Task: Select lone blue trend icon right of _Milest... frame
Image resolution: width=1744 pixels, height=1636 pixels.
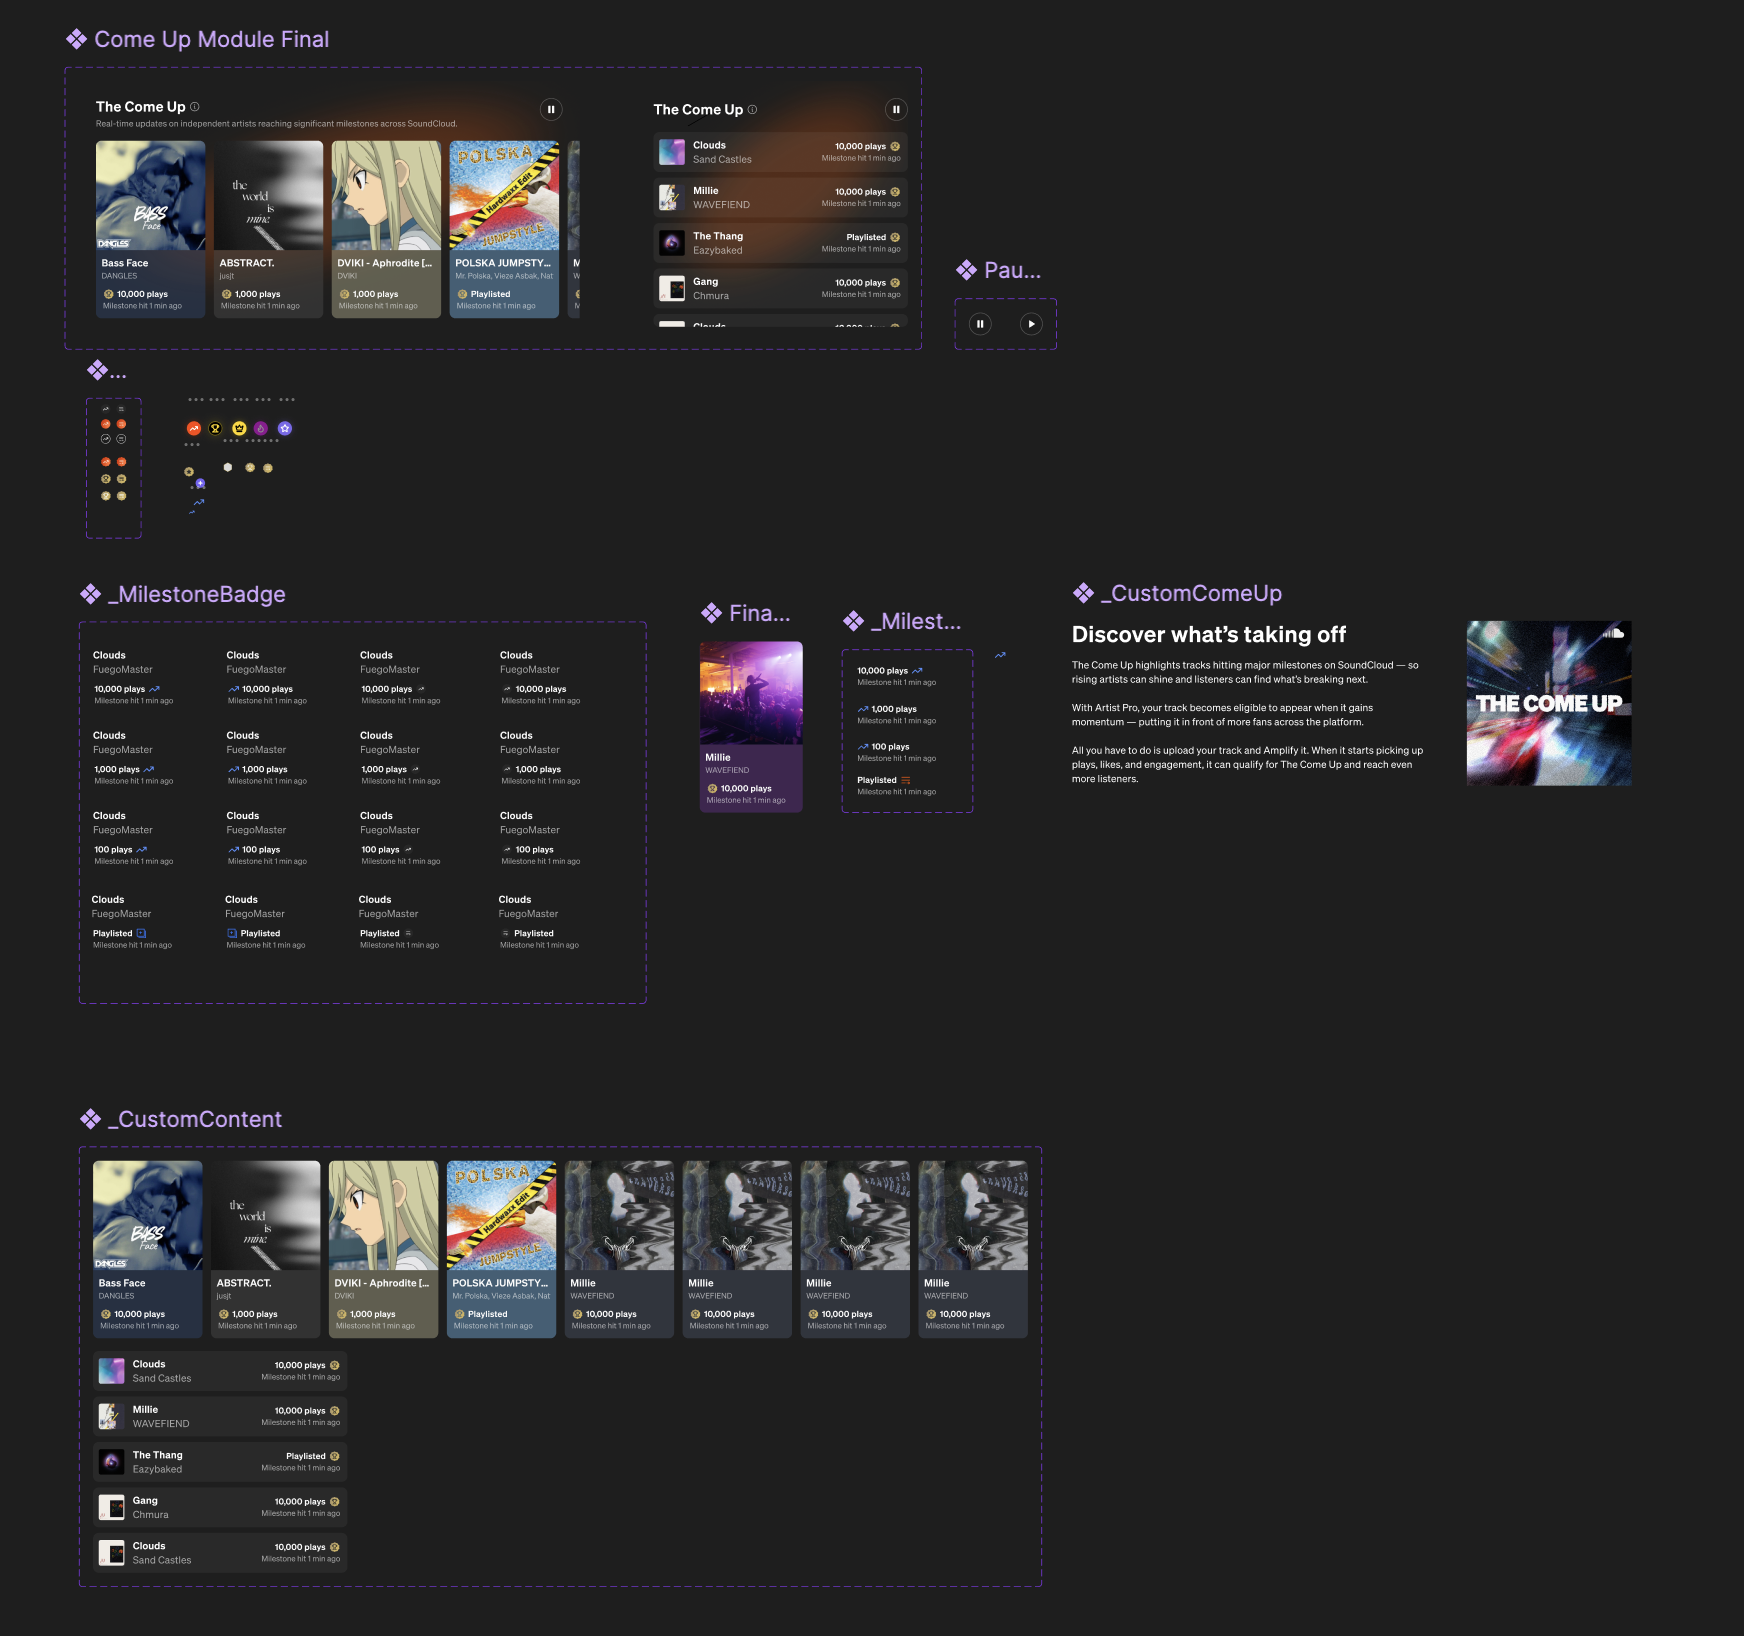Action: point(1001,655)
